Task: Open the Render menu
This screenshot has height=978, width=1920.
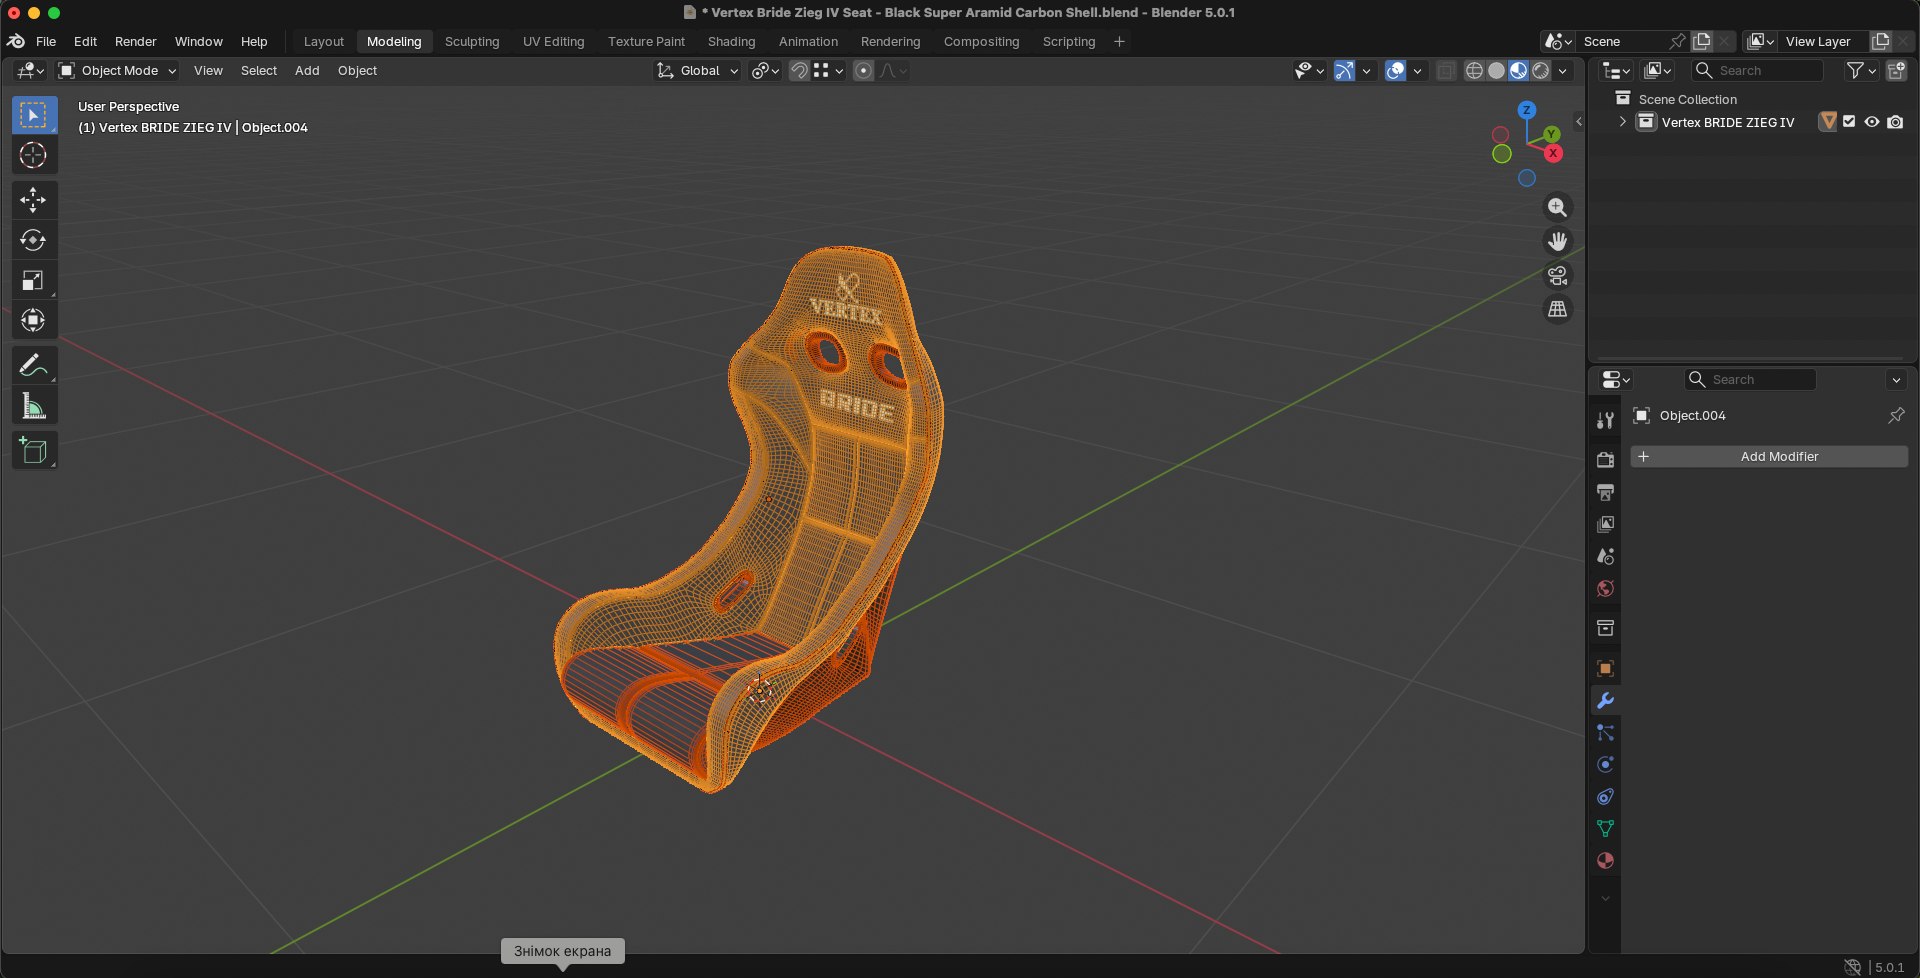Action: click(136, 42)
